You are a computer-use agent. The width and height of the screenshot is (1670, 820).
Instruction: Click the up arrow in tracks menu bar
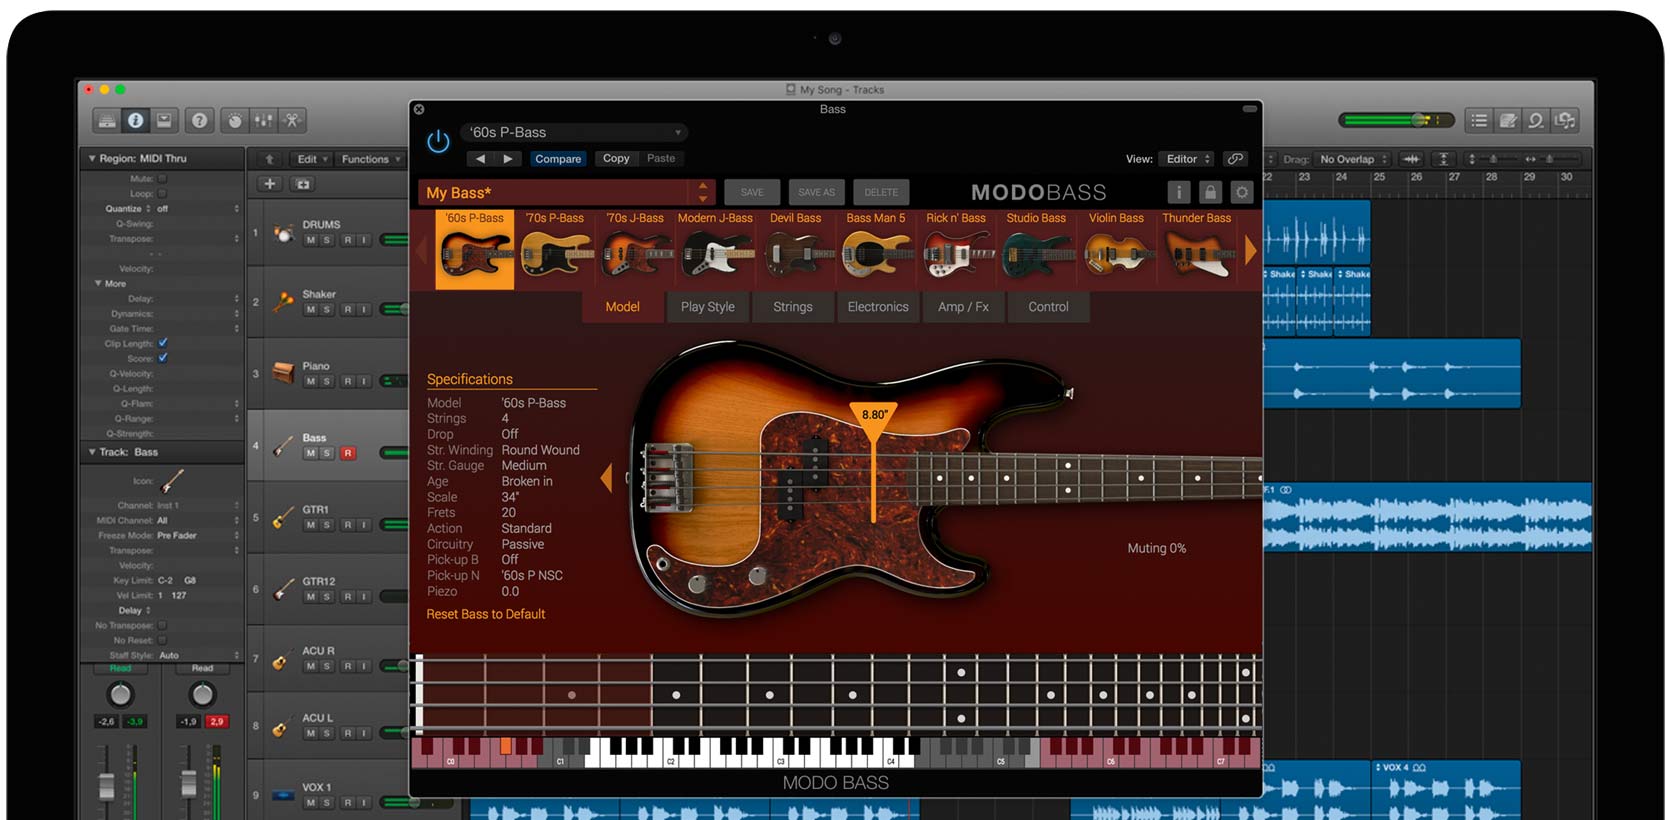(x=269, y=159)
